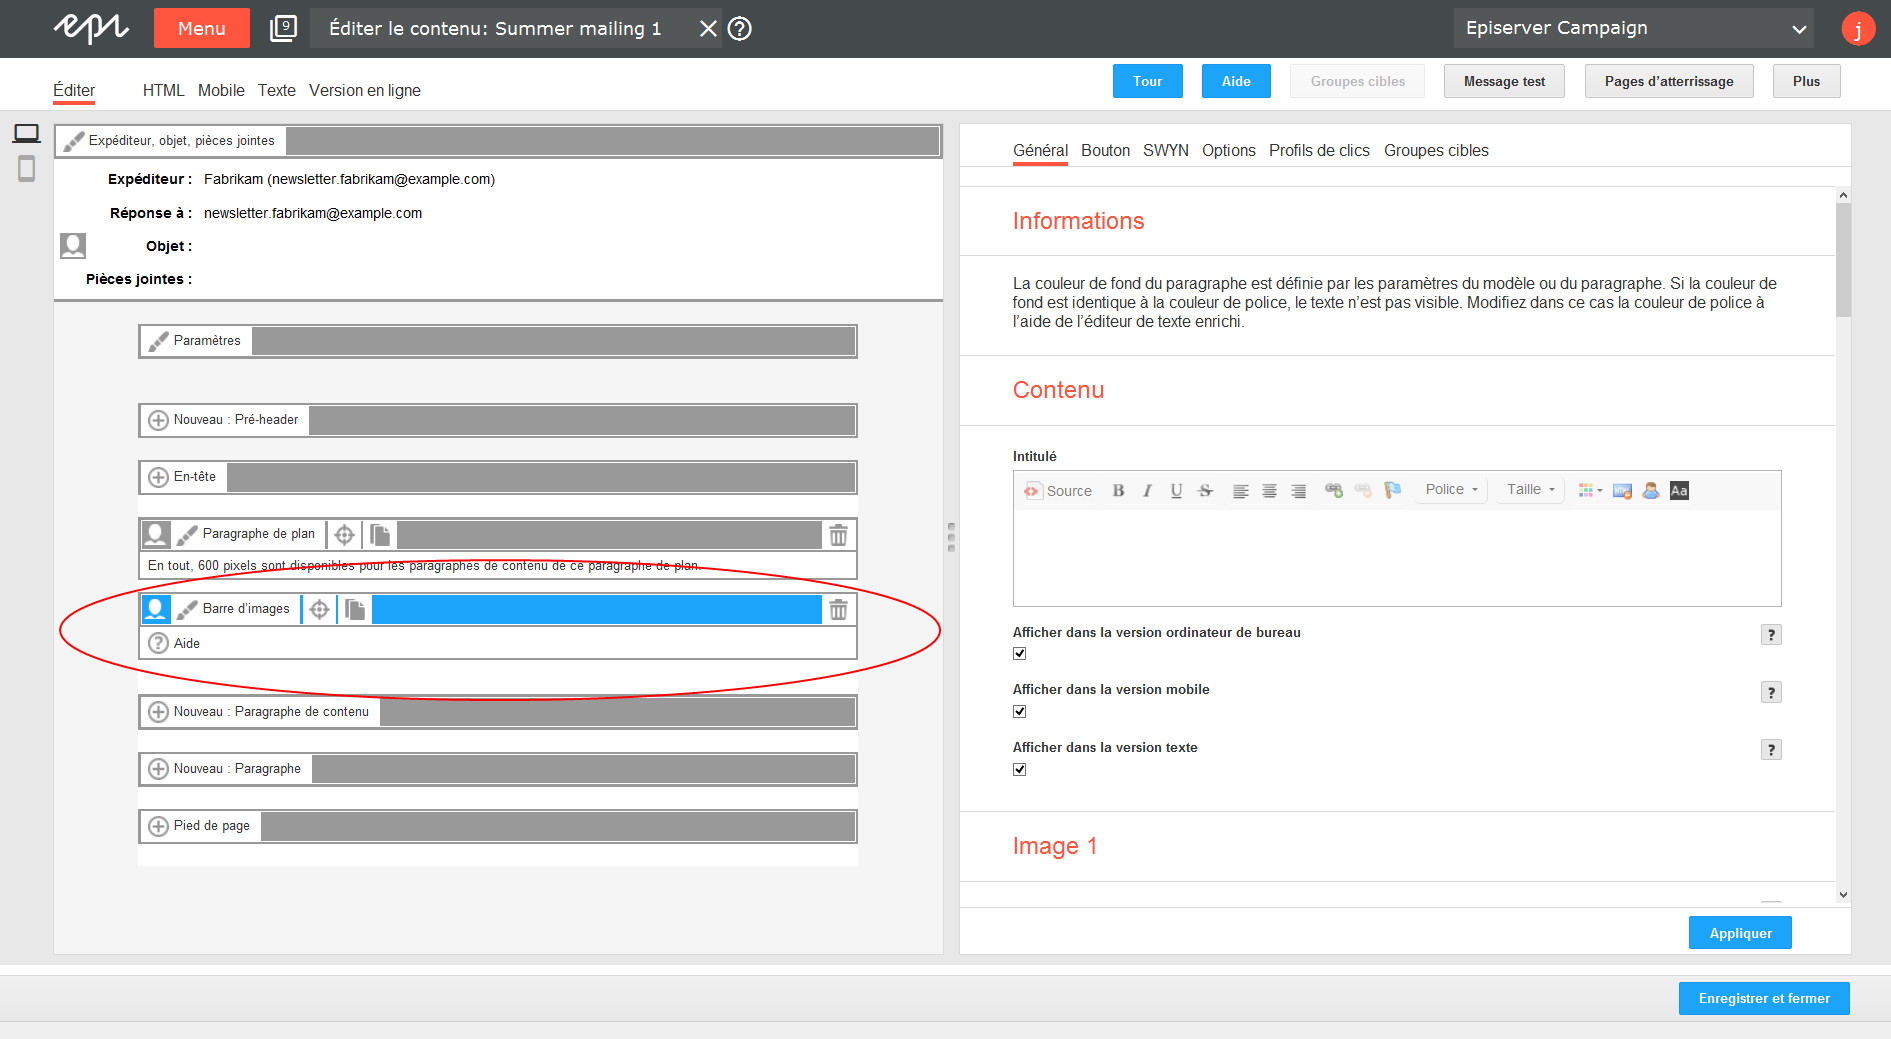Uncheck Afficher dans la version mobile
Viewport: 1891px width, 1039px height.
1020,712
